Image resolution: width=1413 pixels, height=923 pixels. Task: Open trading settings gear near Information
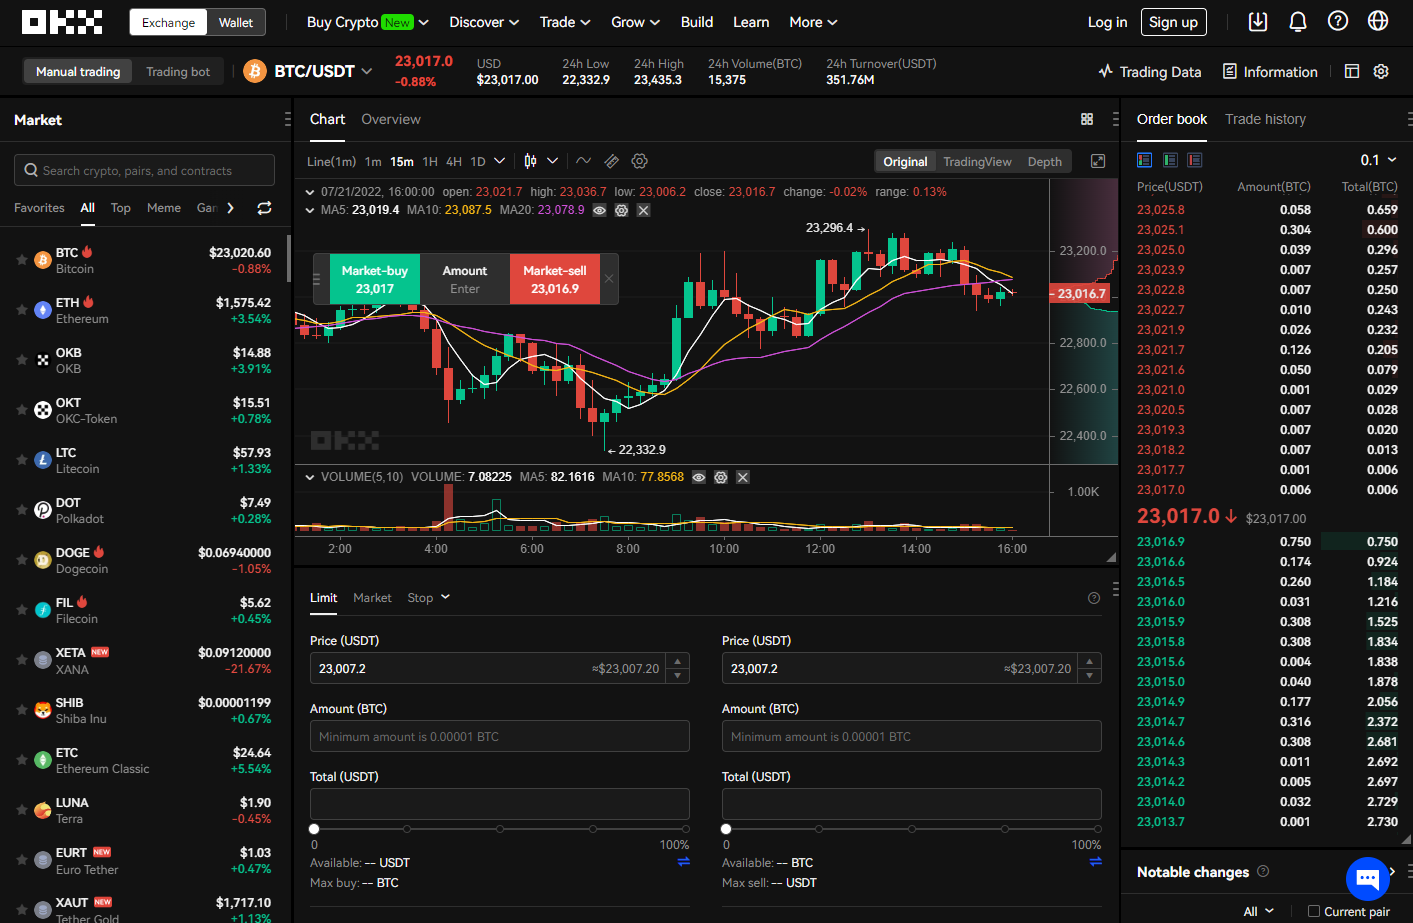(1381, 71)
